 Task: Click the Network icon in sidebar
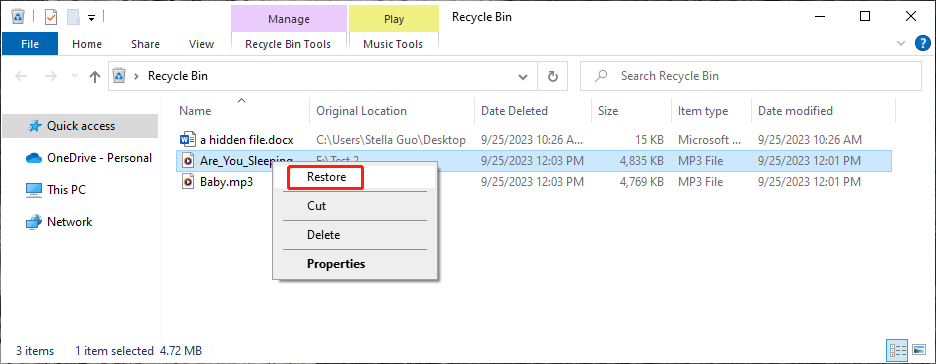33,222
